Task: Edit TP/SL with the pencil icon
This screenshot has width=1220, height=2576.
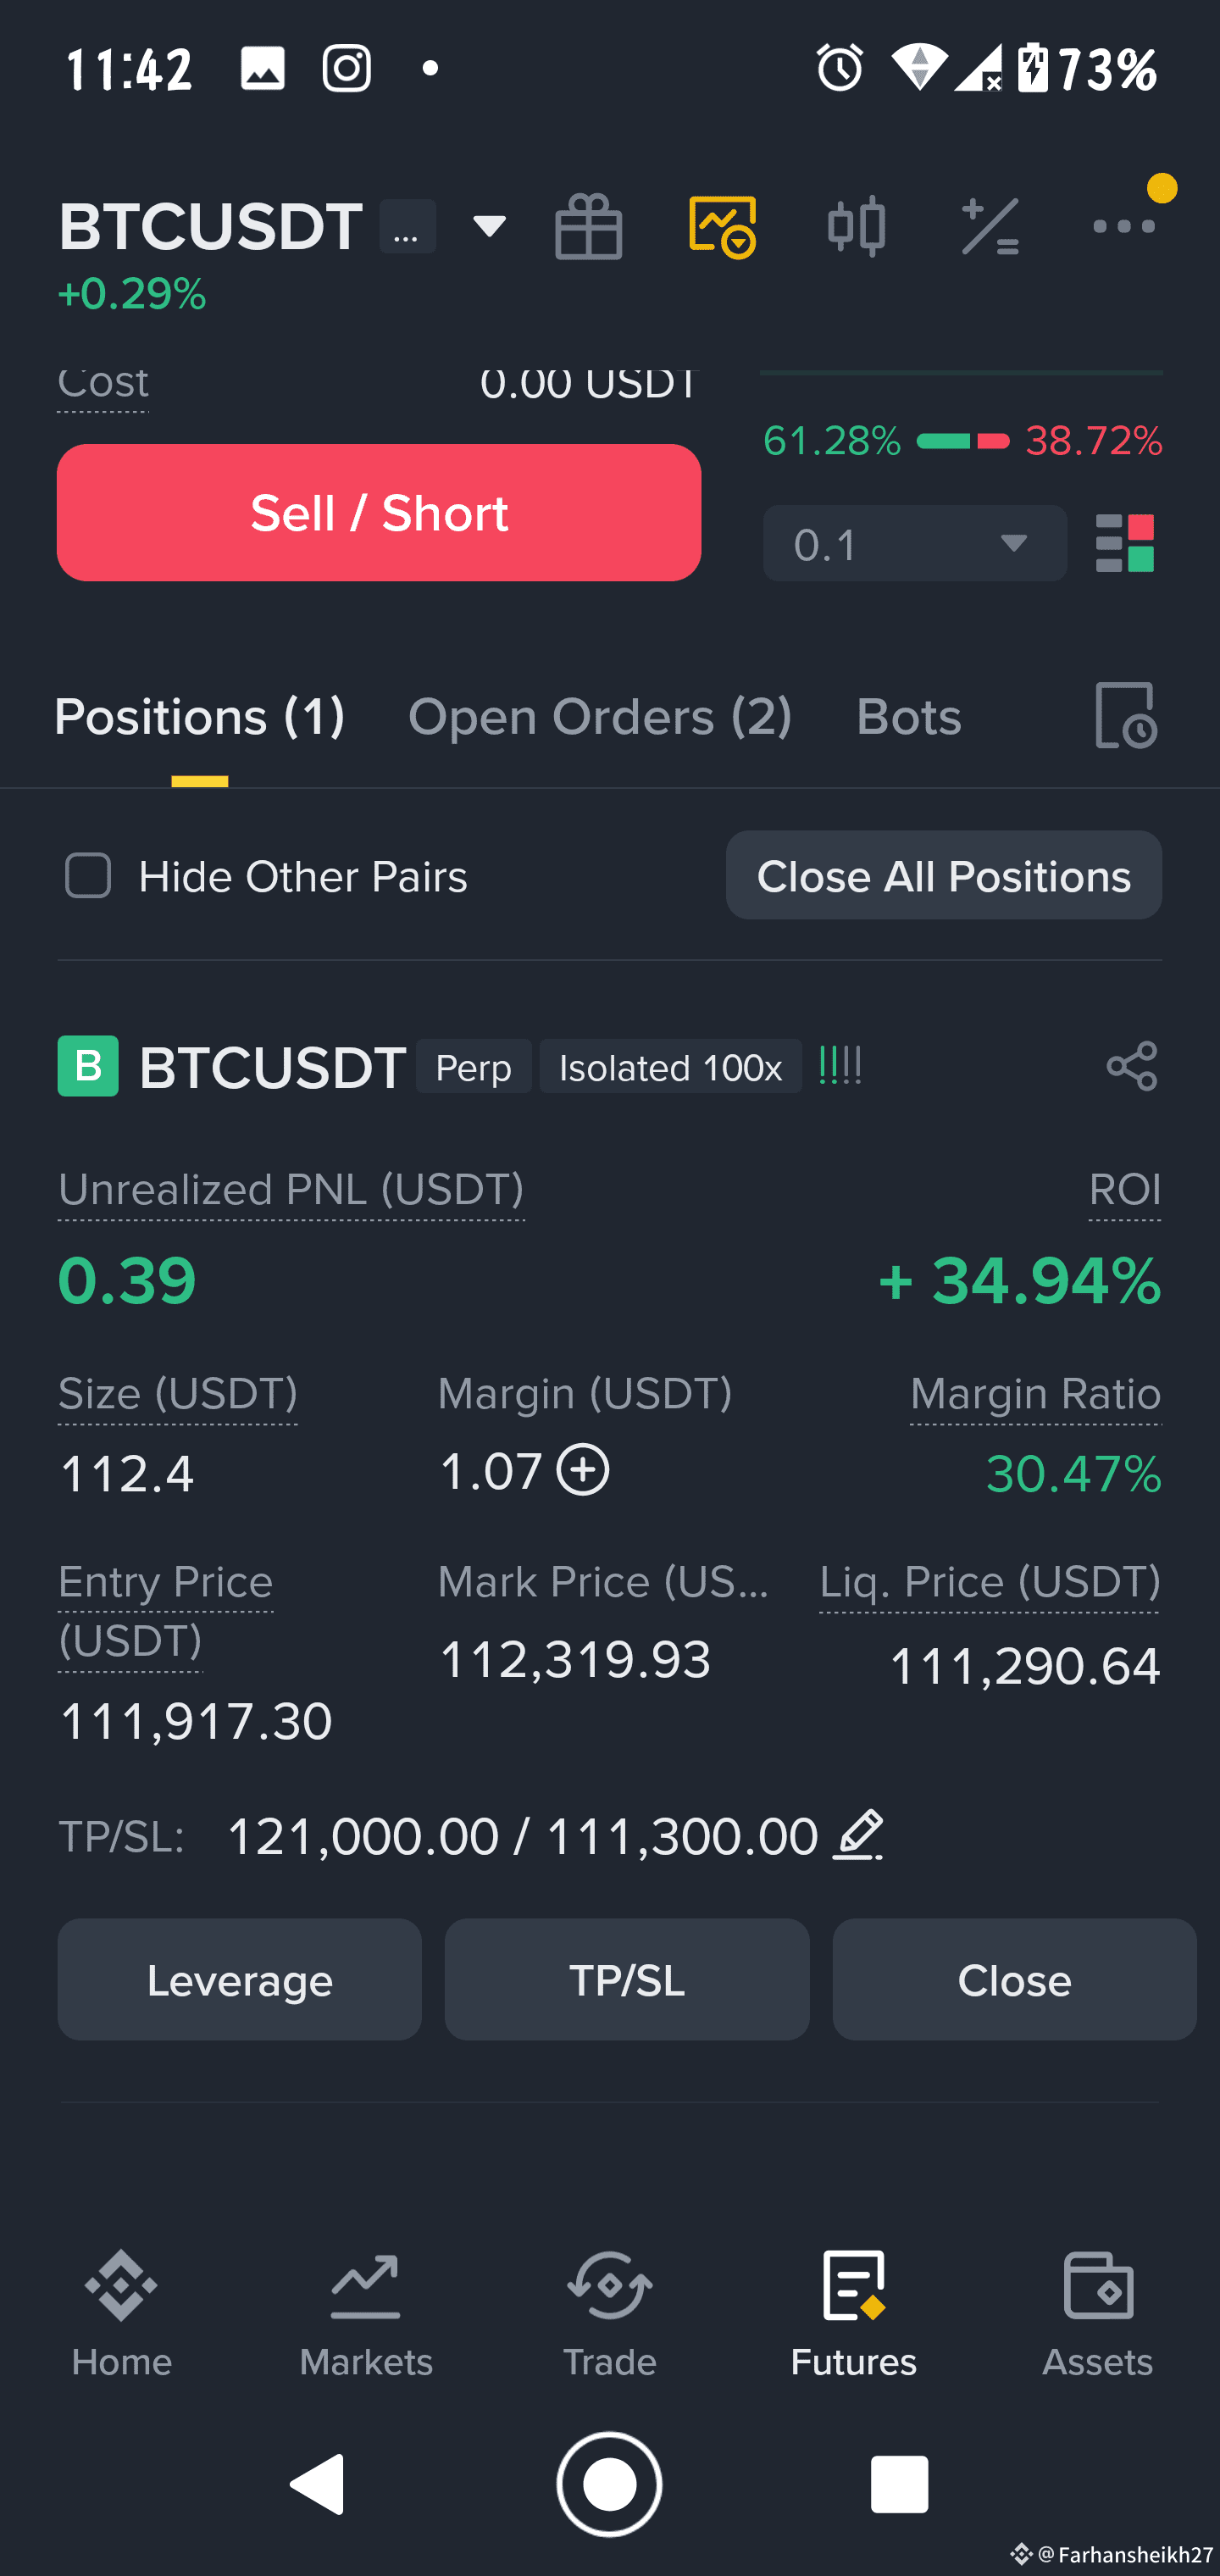Action: pos(858,1835)
